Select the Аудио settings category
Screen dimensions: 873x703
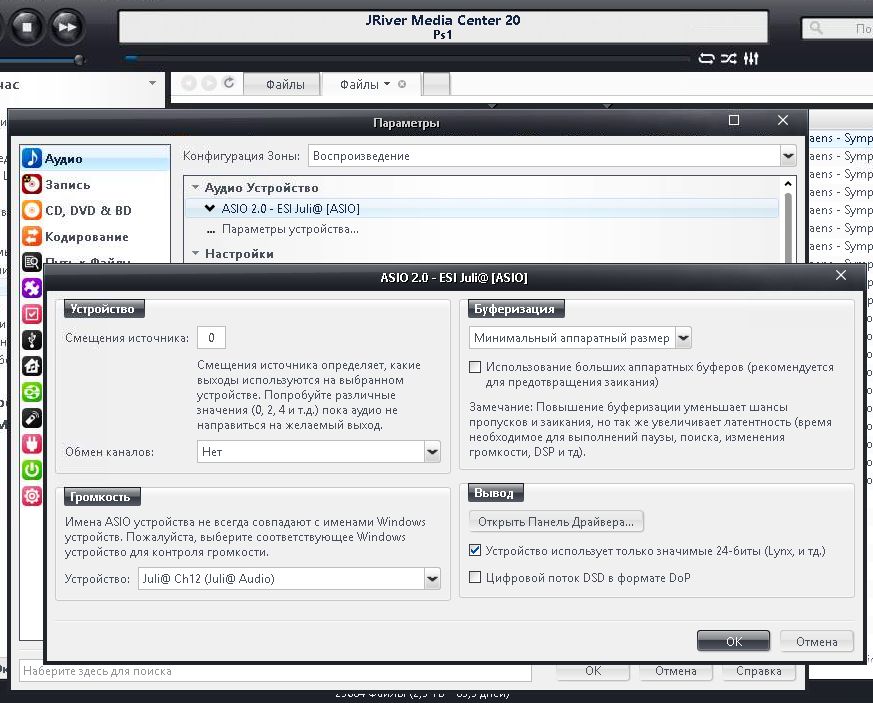(64, 159)
